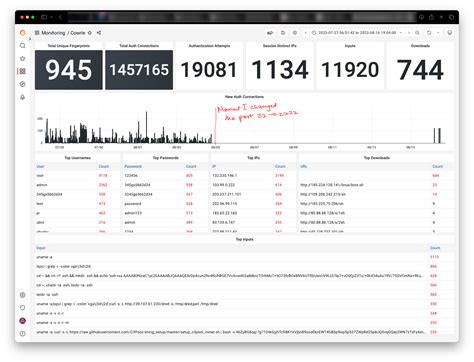The width and height of the screenshot is (474, 362).
Task: Open the Inputs stat panel title menu
Action: click(x=350, y=46)
